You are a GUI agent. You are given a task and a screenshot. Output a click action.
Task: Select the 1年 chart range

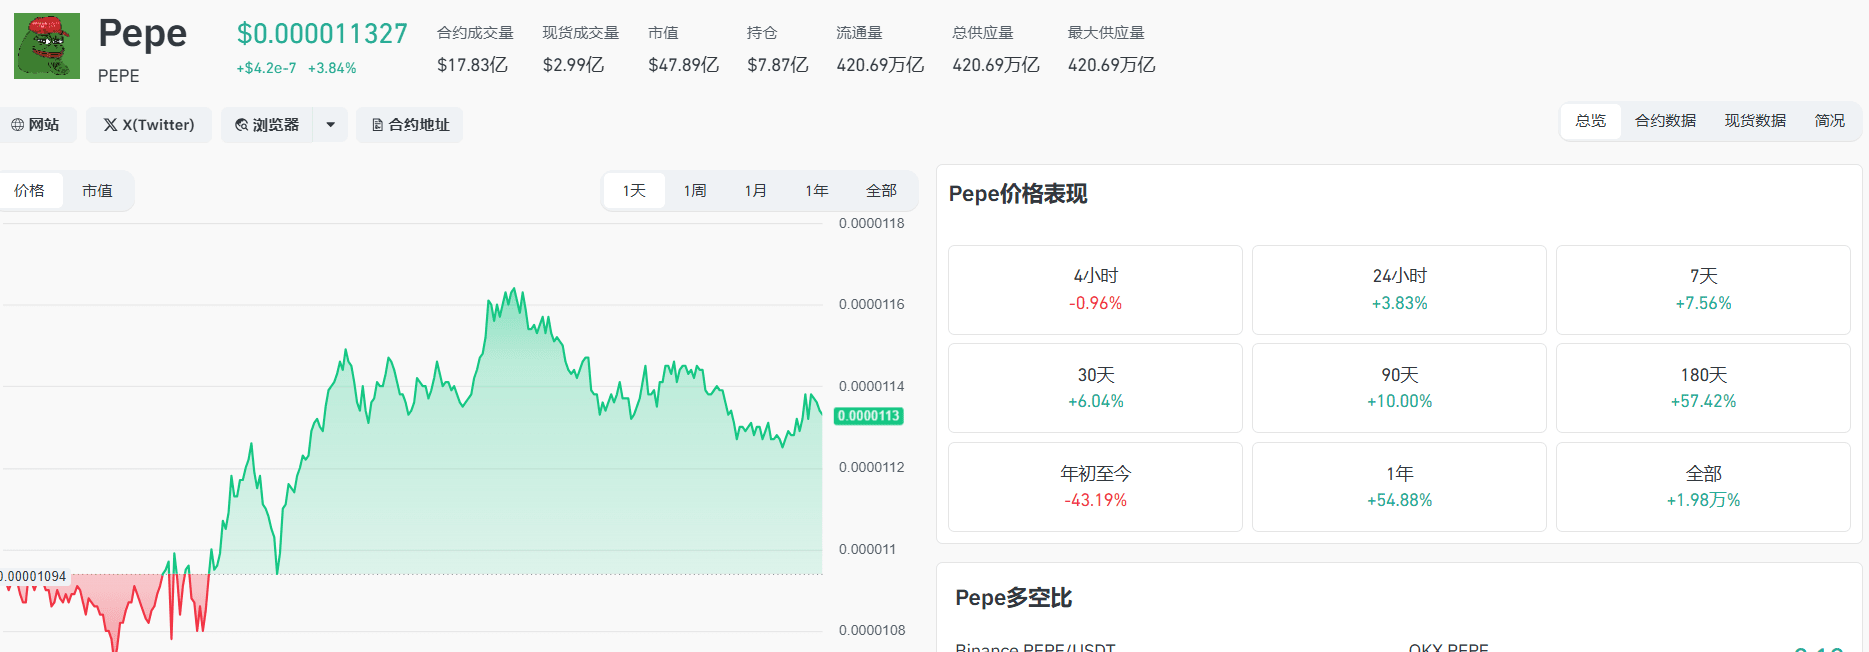point(817,190)
